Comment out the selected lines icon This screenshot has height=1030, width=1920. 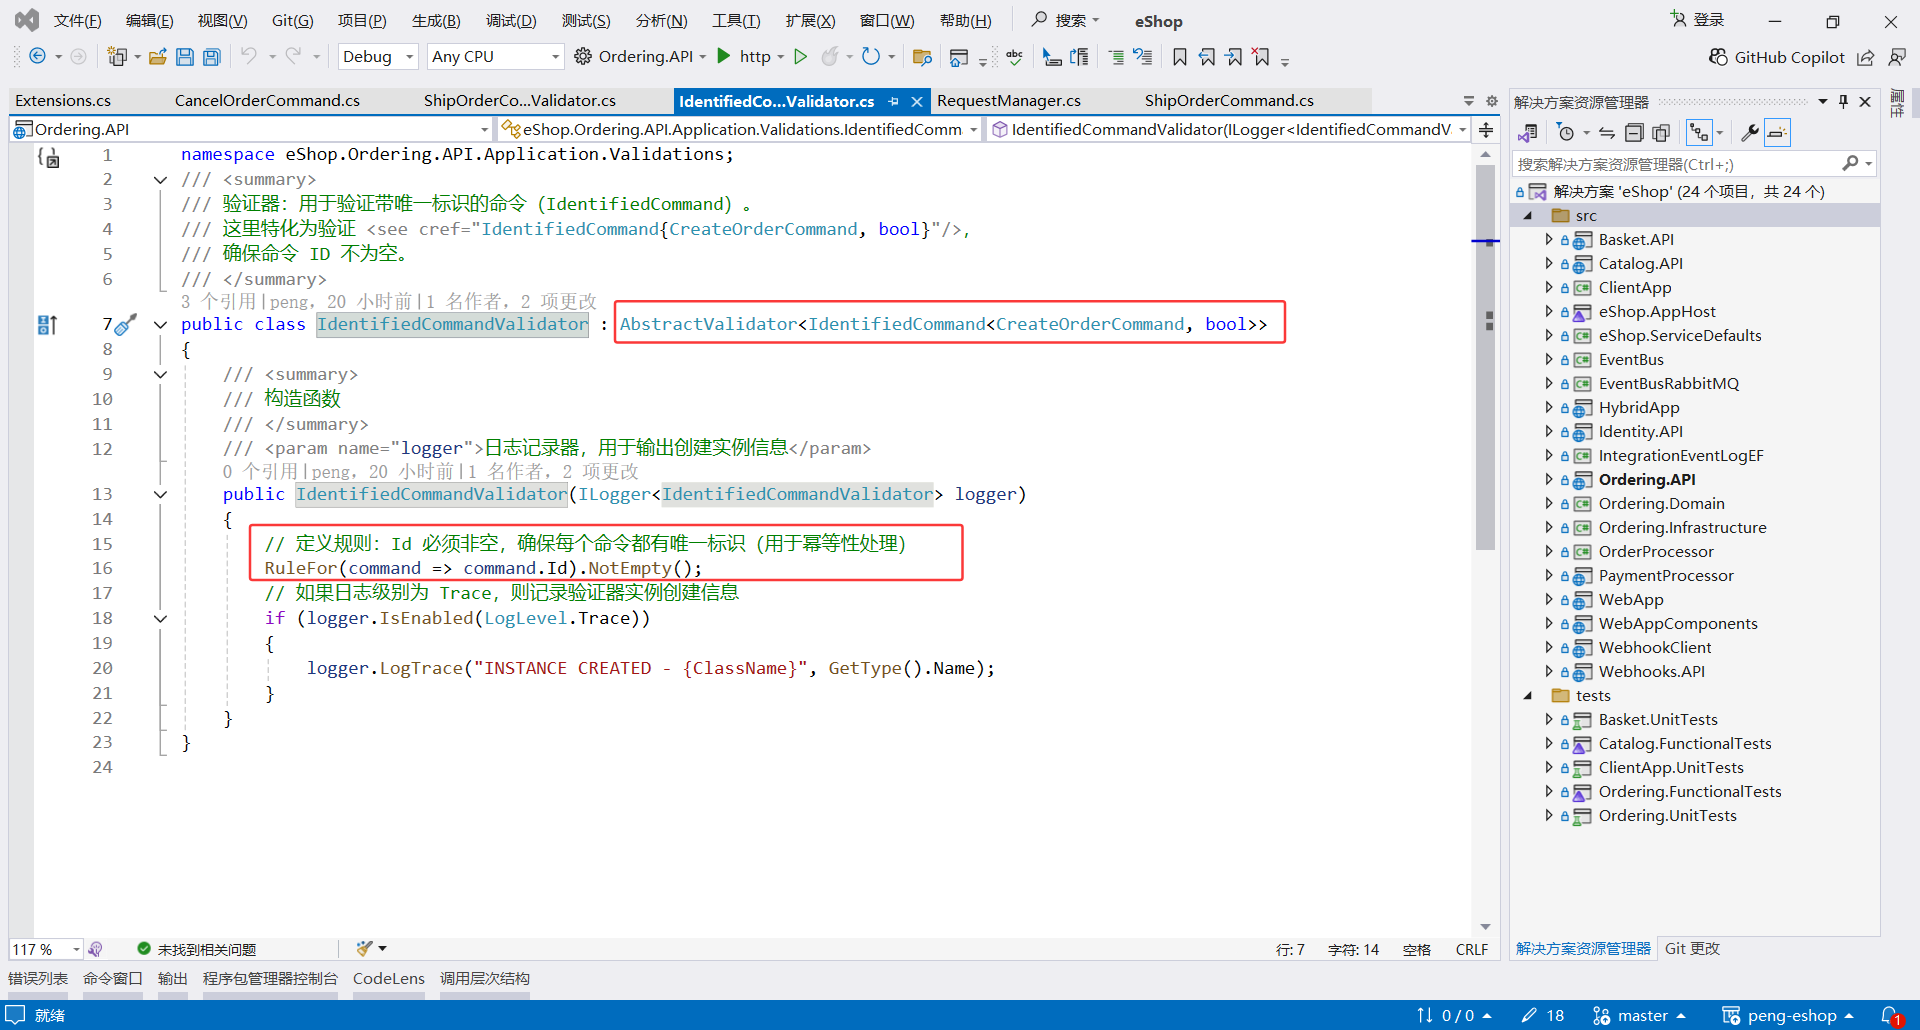(x=1116, y=57)
